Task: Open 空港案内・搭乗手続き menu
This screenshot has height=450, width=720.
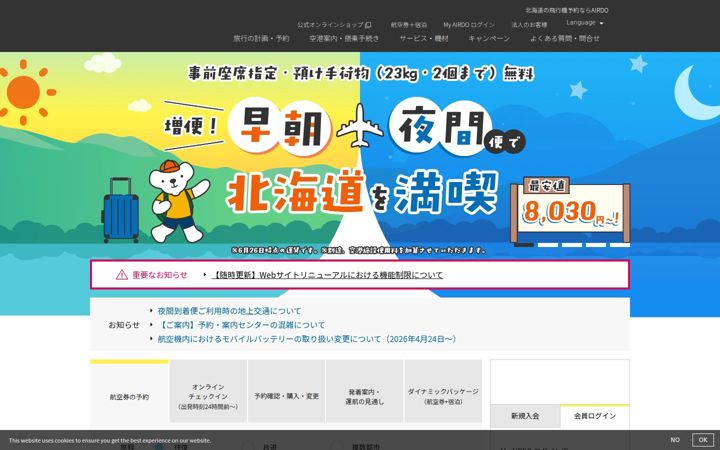Action: tap(344, 39)
